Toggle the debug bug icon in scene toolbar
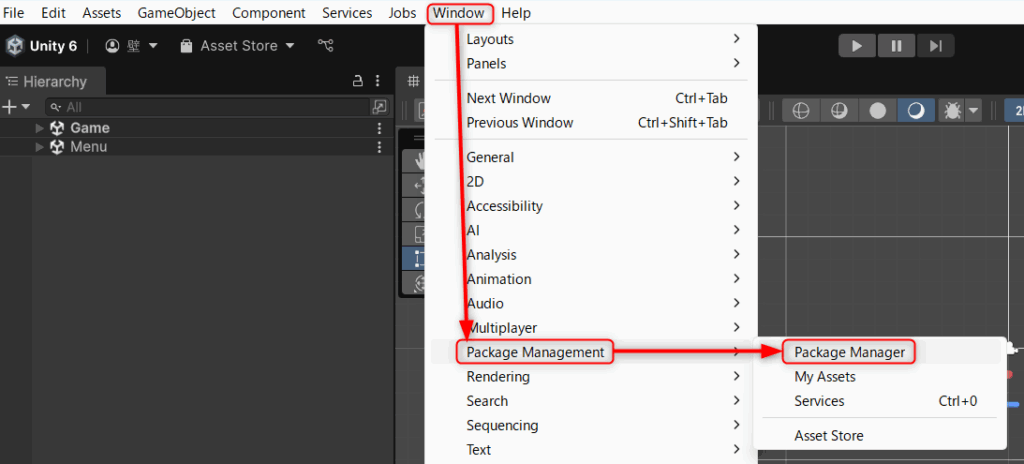 point(952,111)
